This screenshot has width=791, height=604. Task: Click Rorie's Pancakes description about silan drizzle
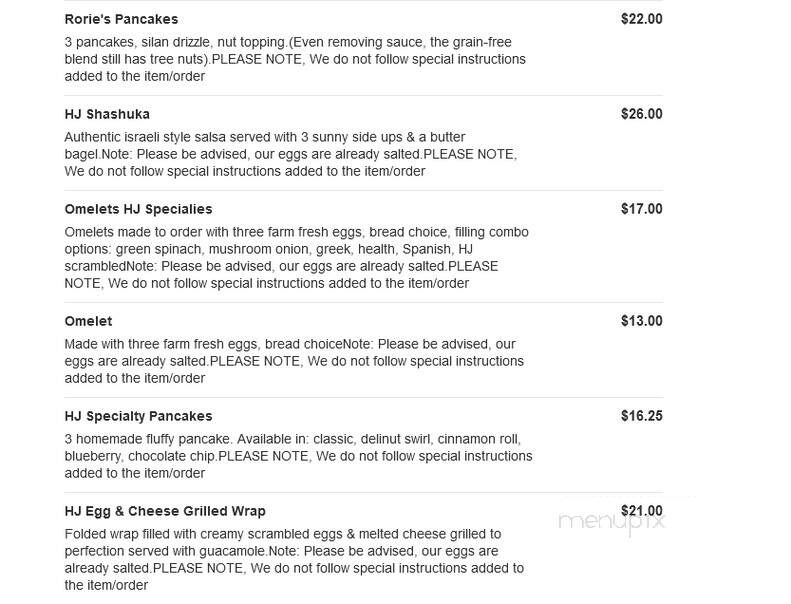[295, 59]
